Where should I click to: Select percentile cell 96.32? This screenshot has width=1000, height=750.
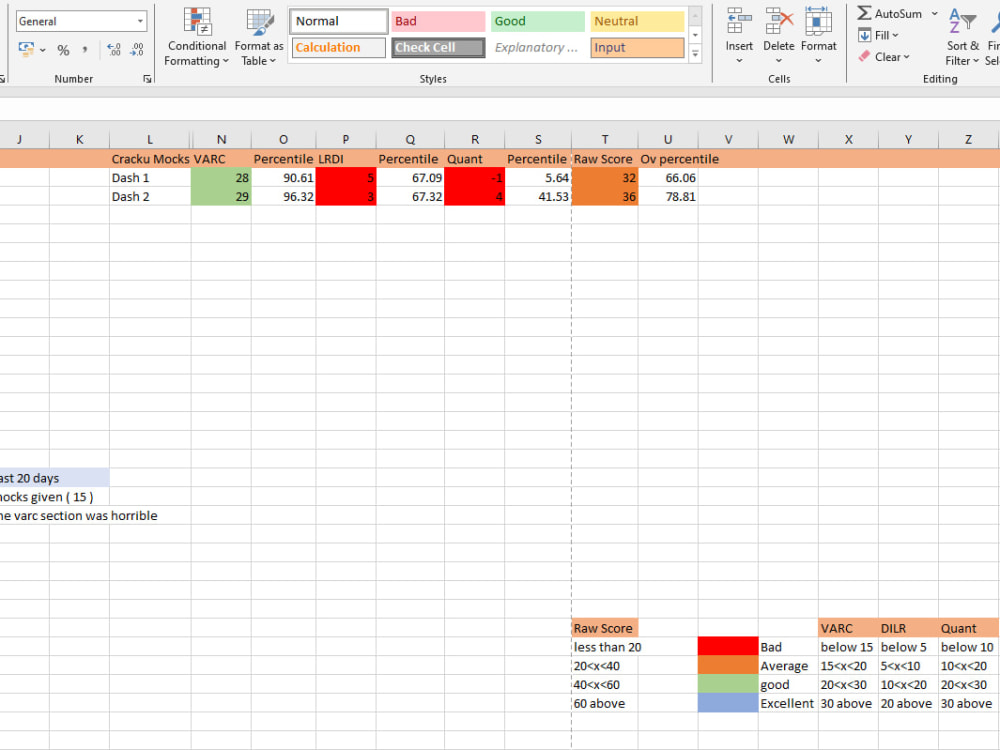point(283,196)
